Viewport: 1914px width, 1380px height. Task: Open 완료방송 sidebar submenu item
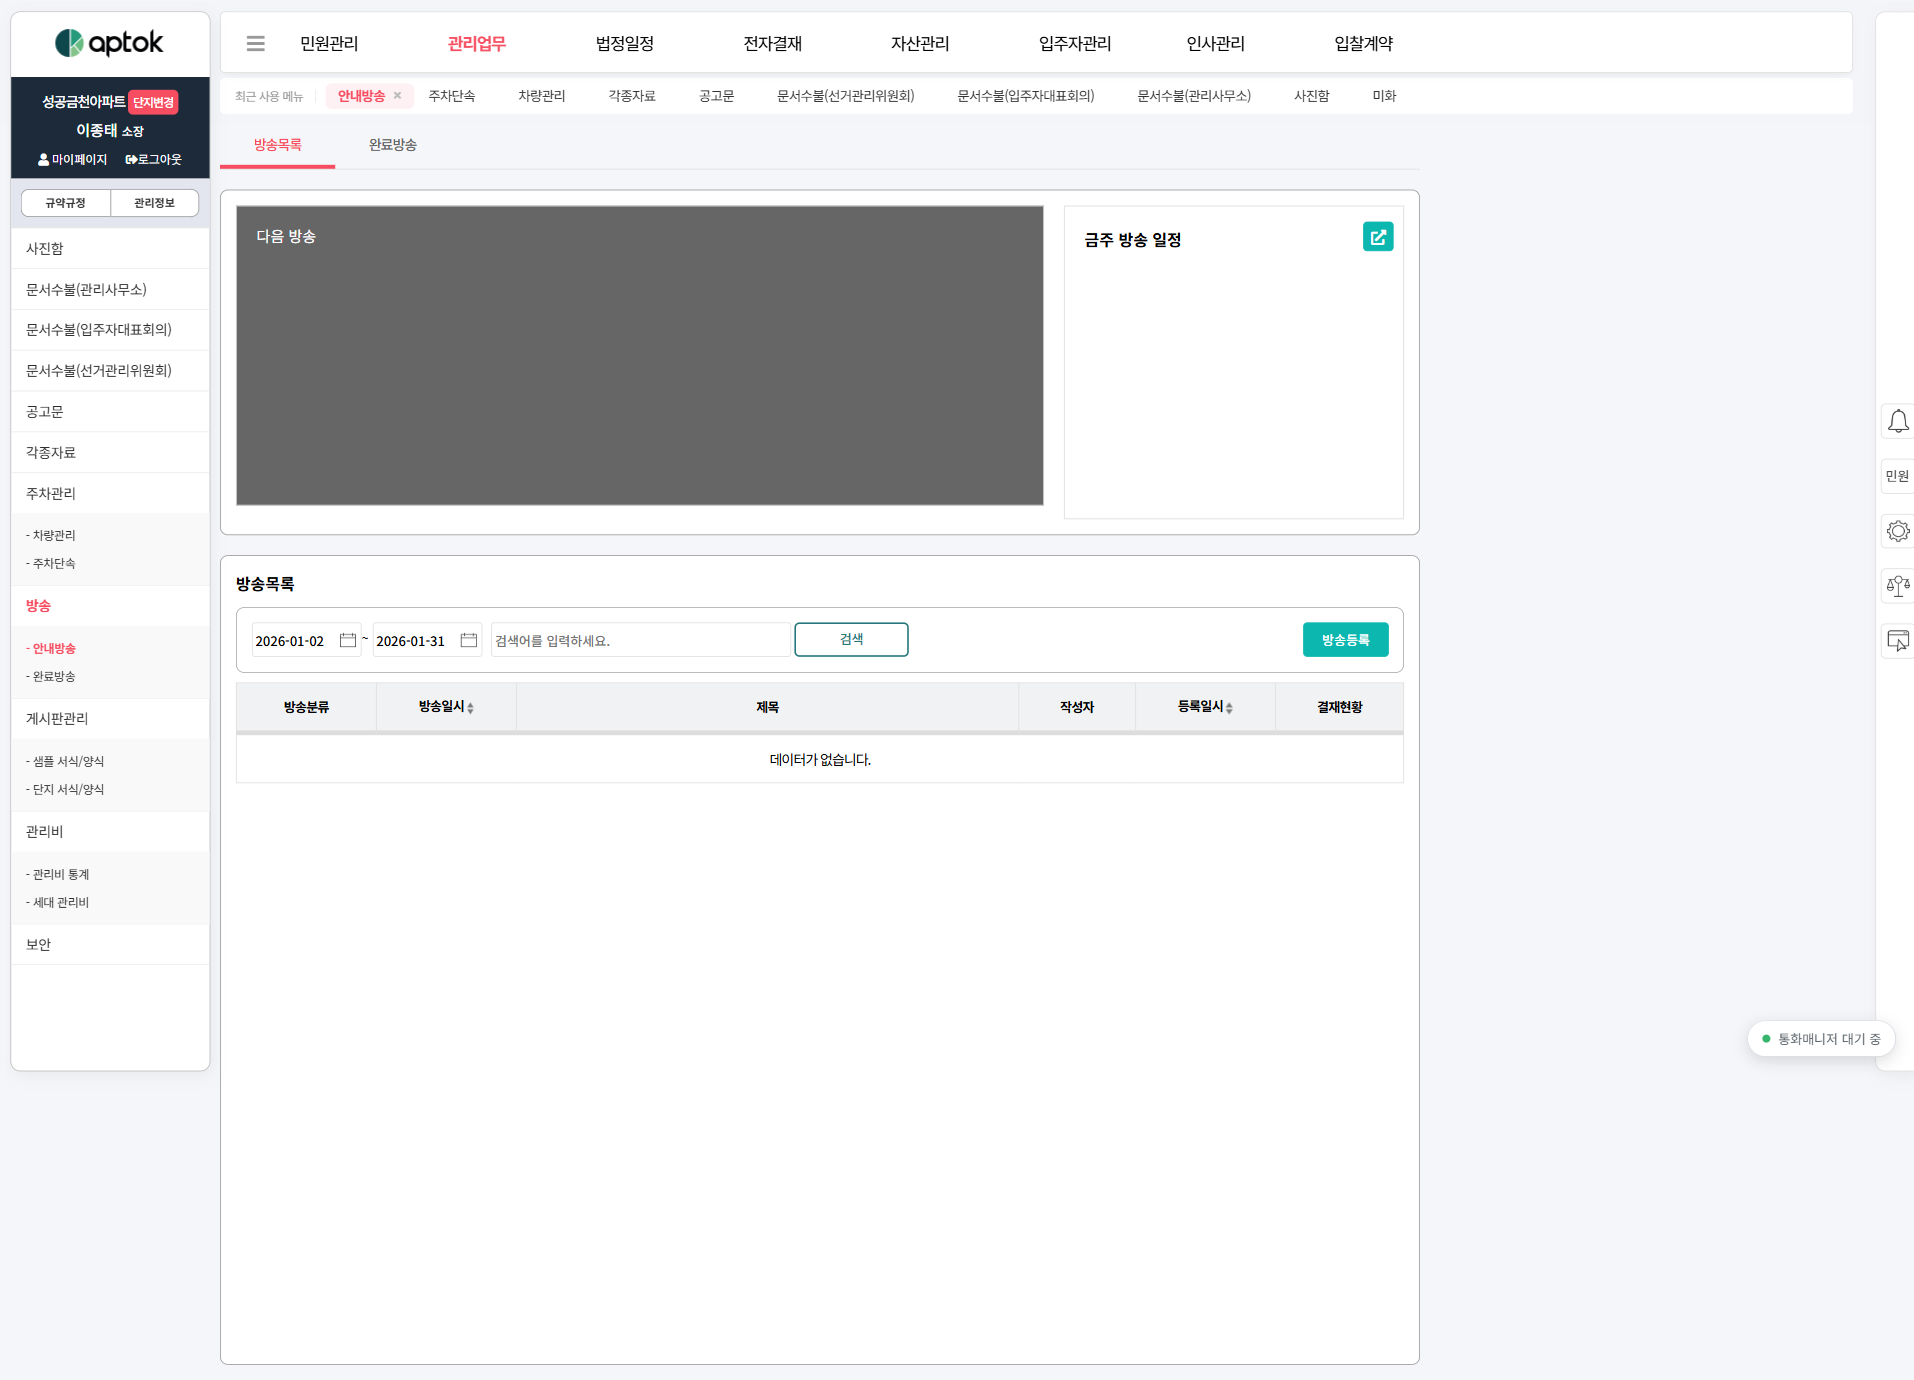(x=51, y=677)
